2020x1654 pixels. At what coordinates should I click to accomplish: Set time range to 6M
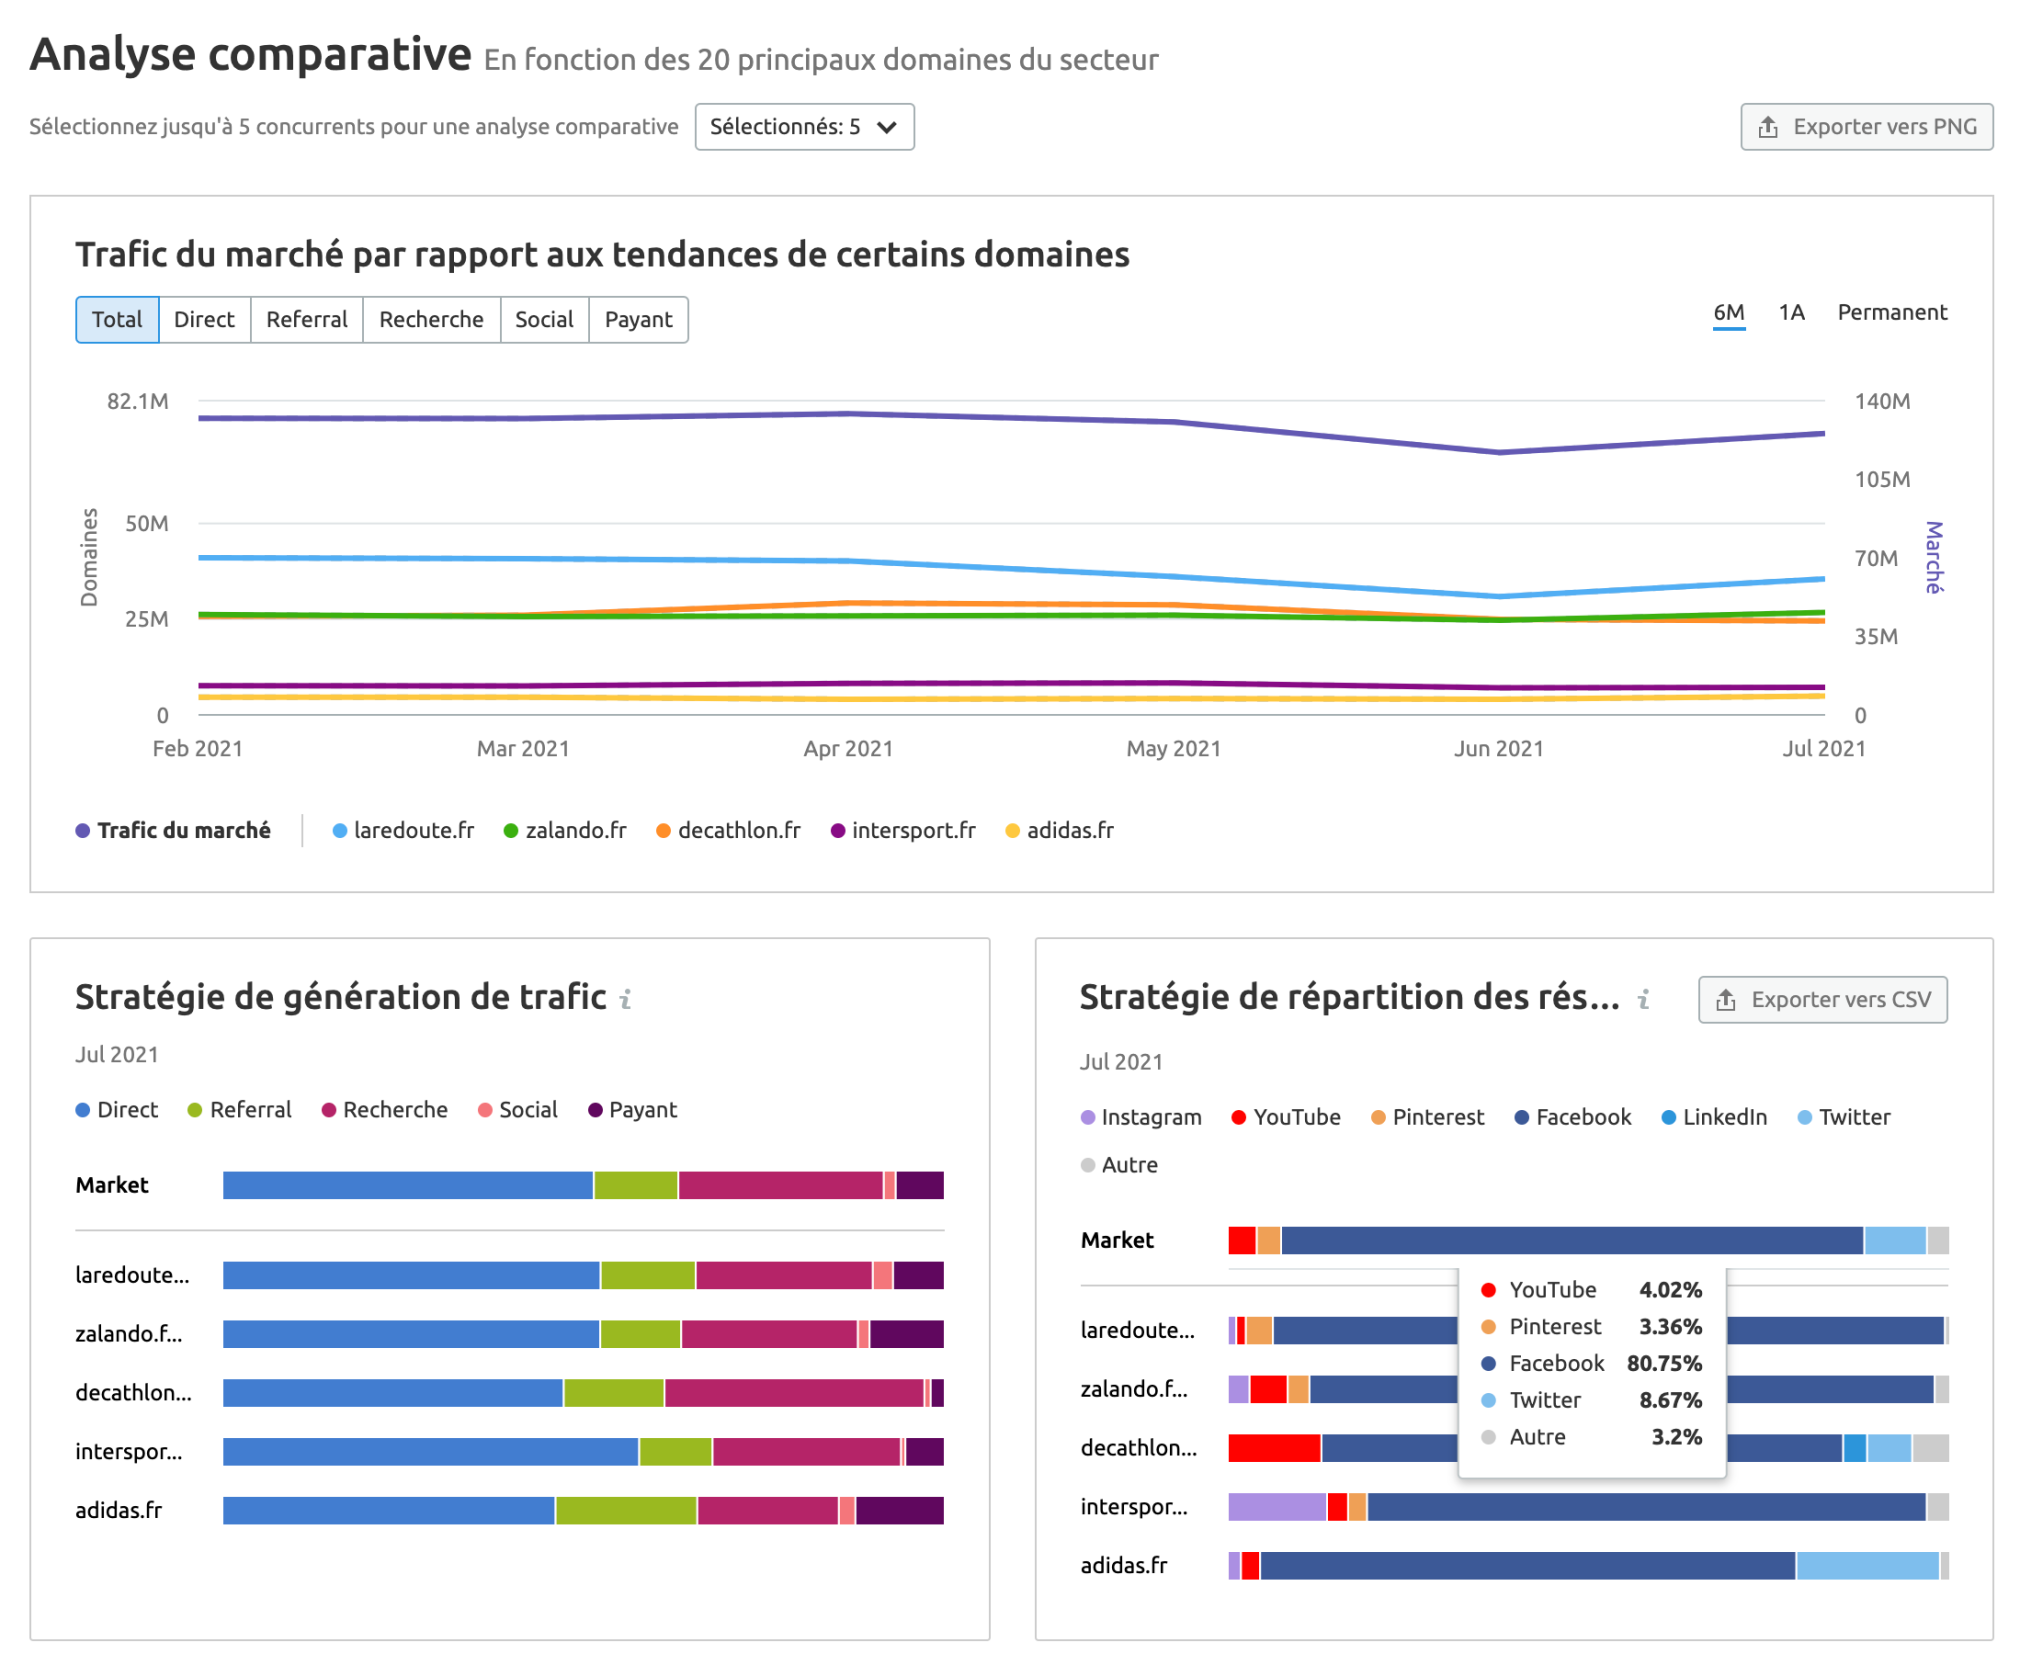coord(1728,313)
